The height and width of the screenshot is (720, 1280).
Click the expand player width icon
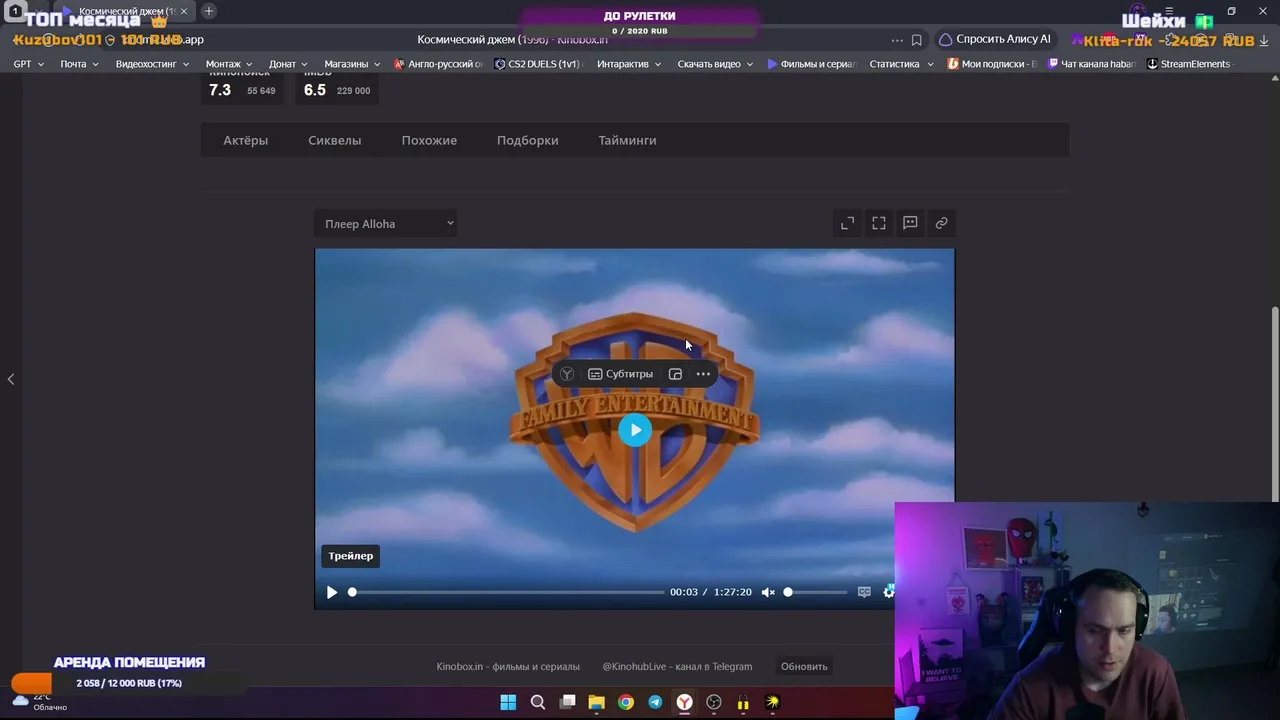tap(847, 223)
